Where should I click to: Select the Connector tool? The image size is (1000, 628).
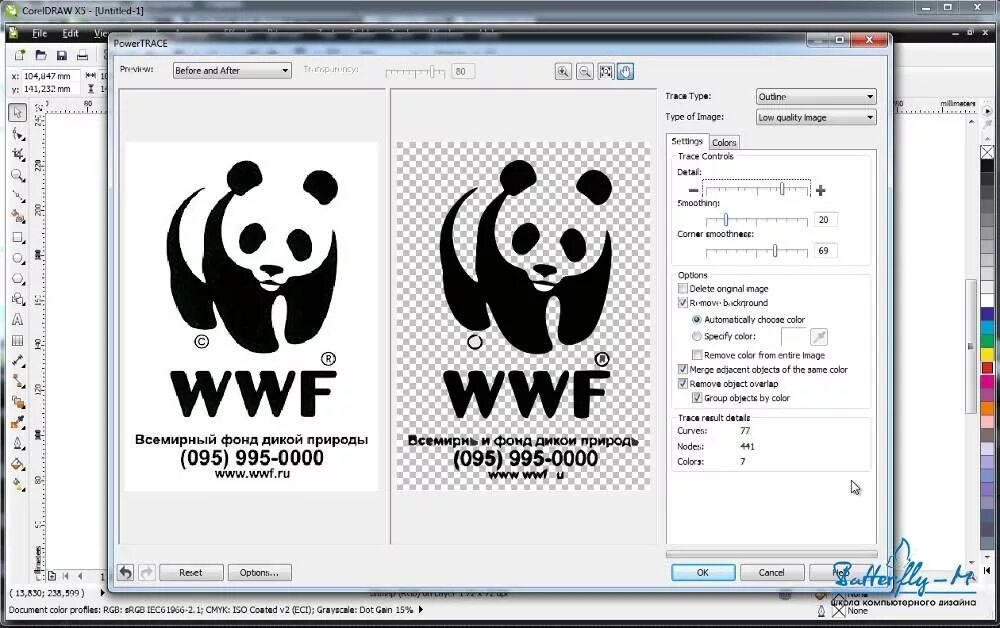click(x=18, y=381)
